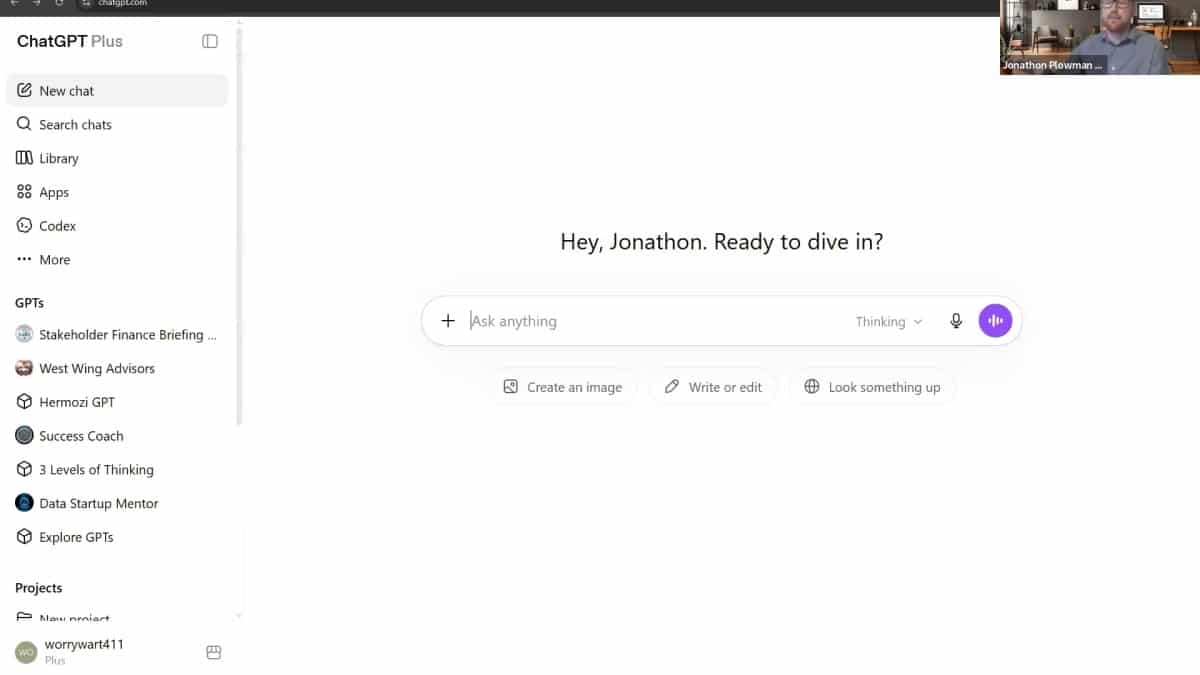Click the West Wing Advisors avatar icon
This screenshot has width=1200, height=675.
click(x=24, y=368)
